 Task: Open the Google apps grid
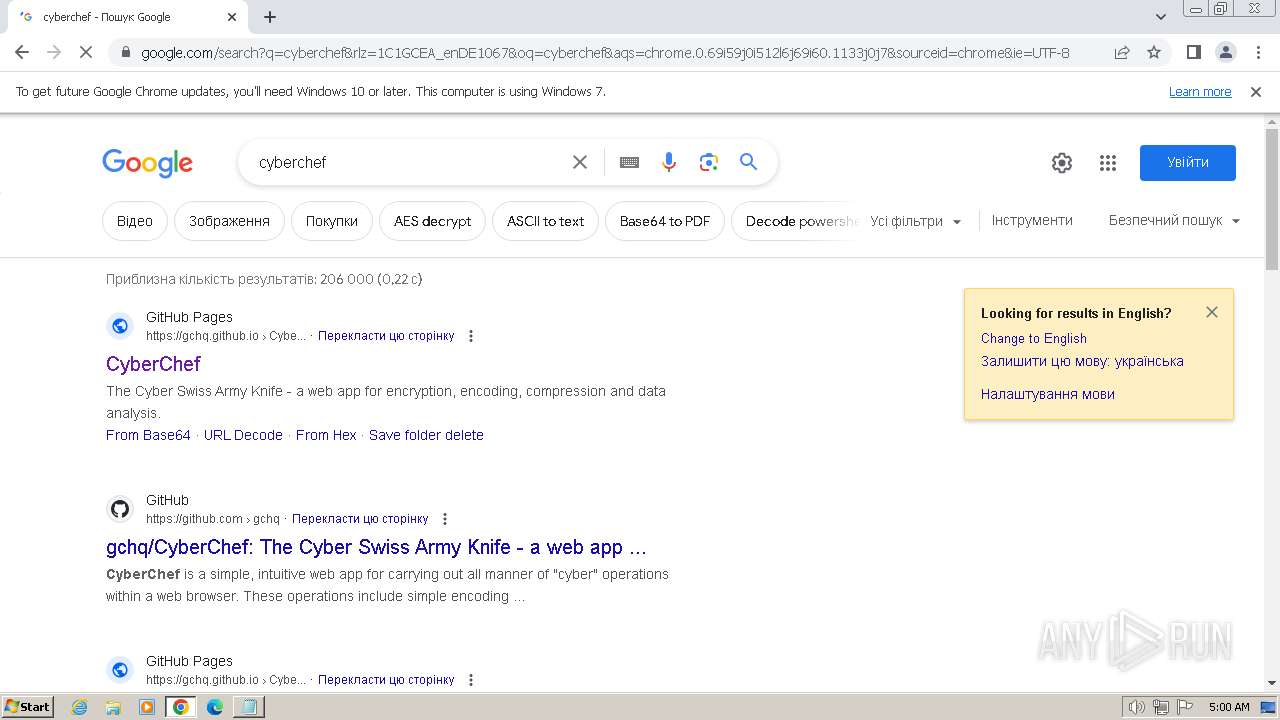1108,163
